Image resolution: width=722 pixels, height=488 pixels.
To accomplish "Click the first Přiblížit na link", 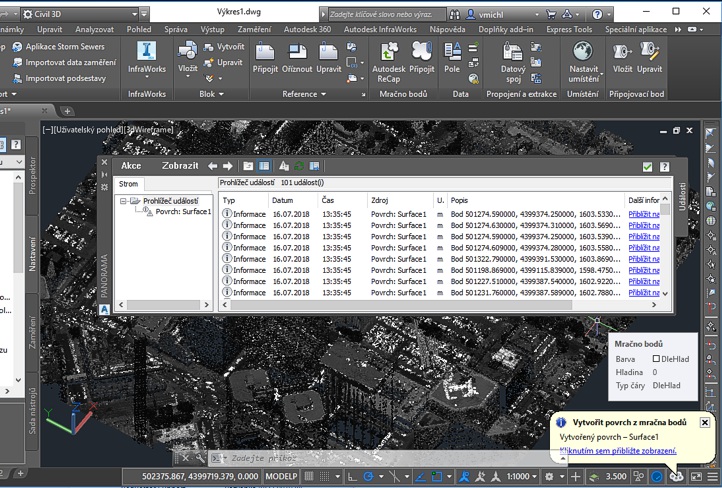I will point(644,214).
